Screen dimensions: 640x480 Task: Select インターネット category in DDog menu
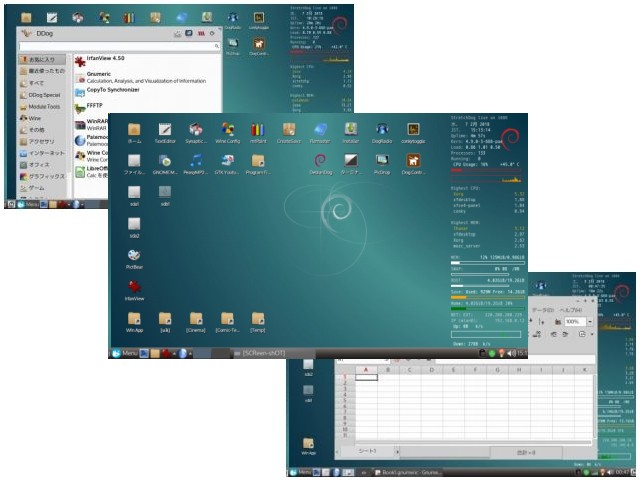42,153
